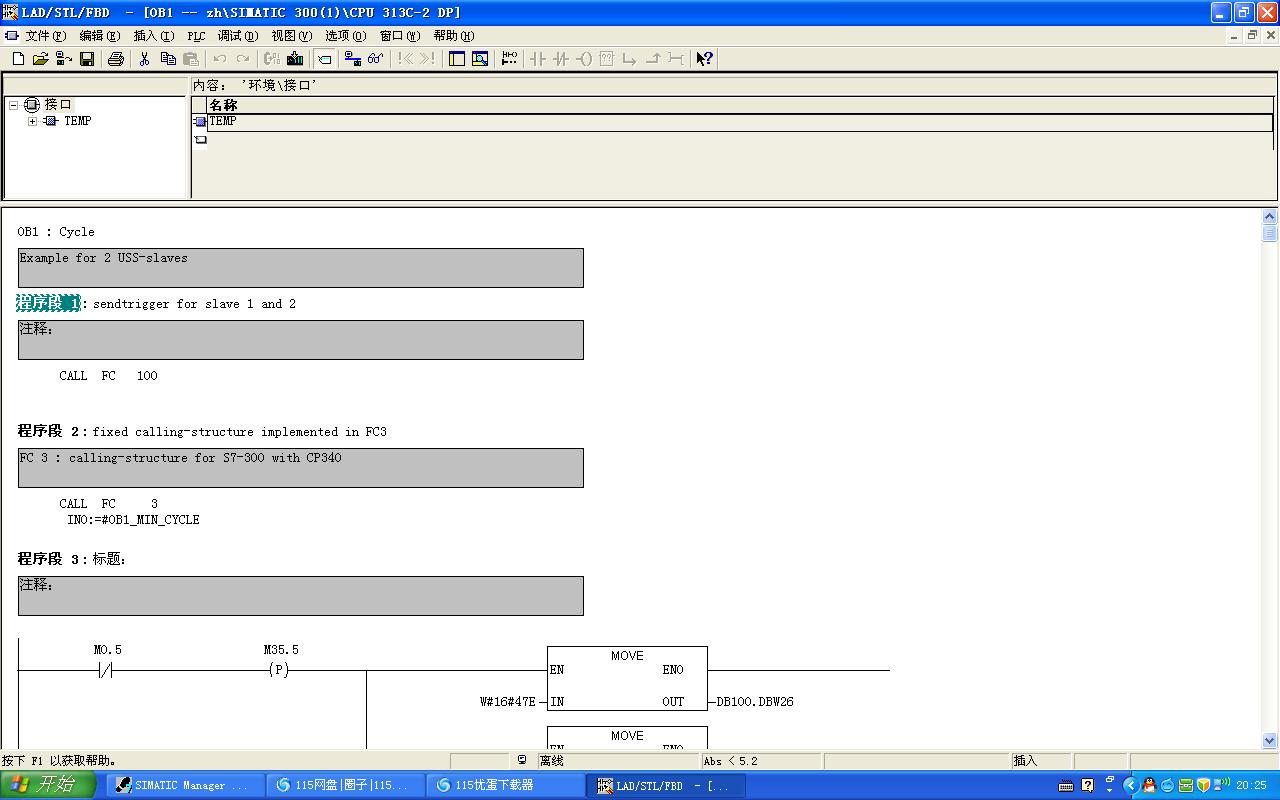Click the DB100.DBW26 output address
The image size is (1280, 800).
[755, 702]
